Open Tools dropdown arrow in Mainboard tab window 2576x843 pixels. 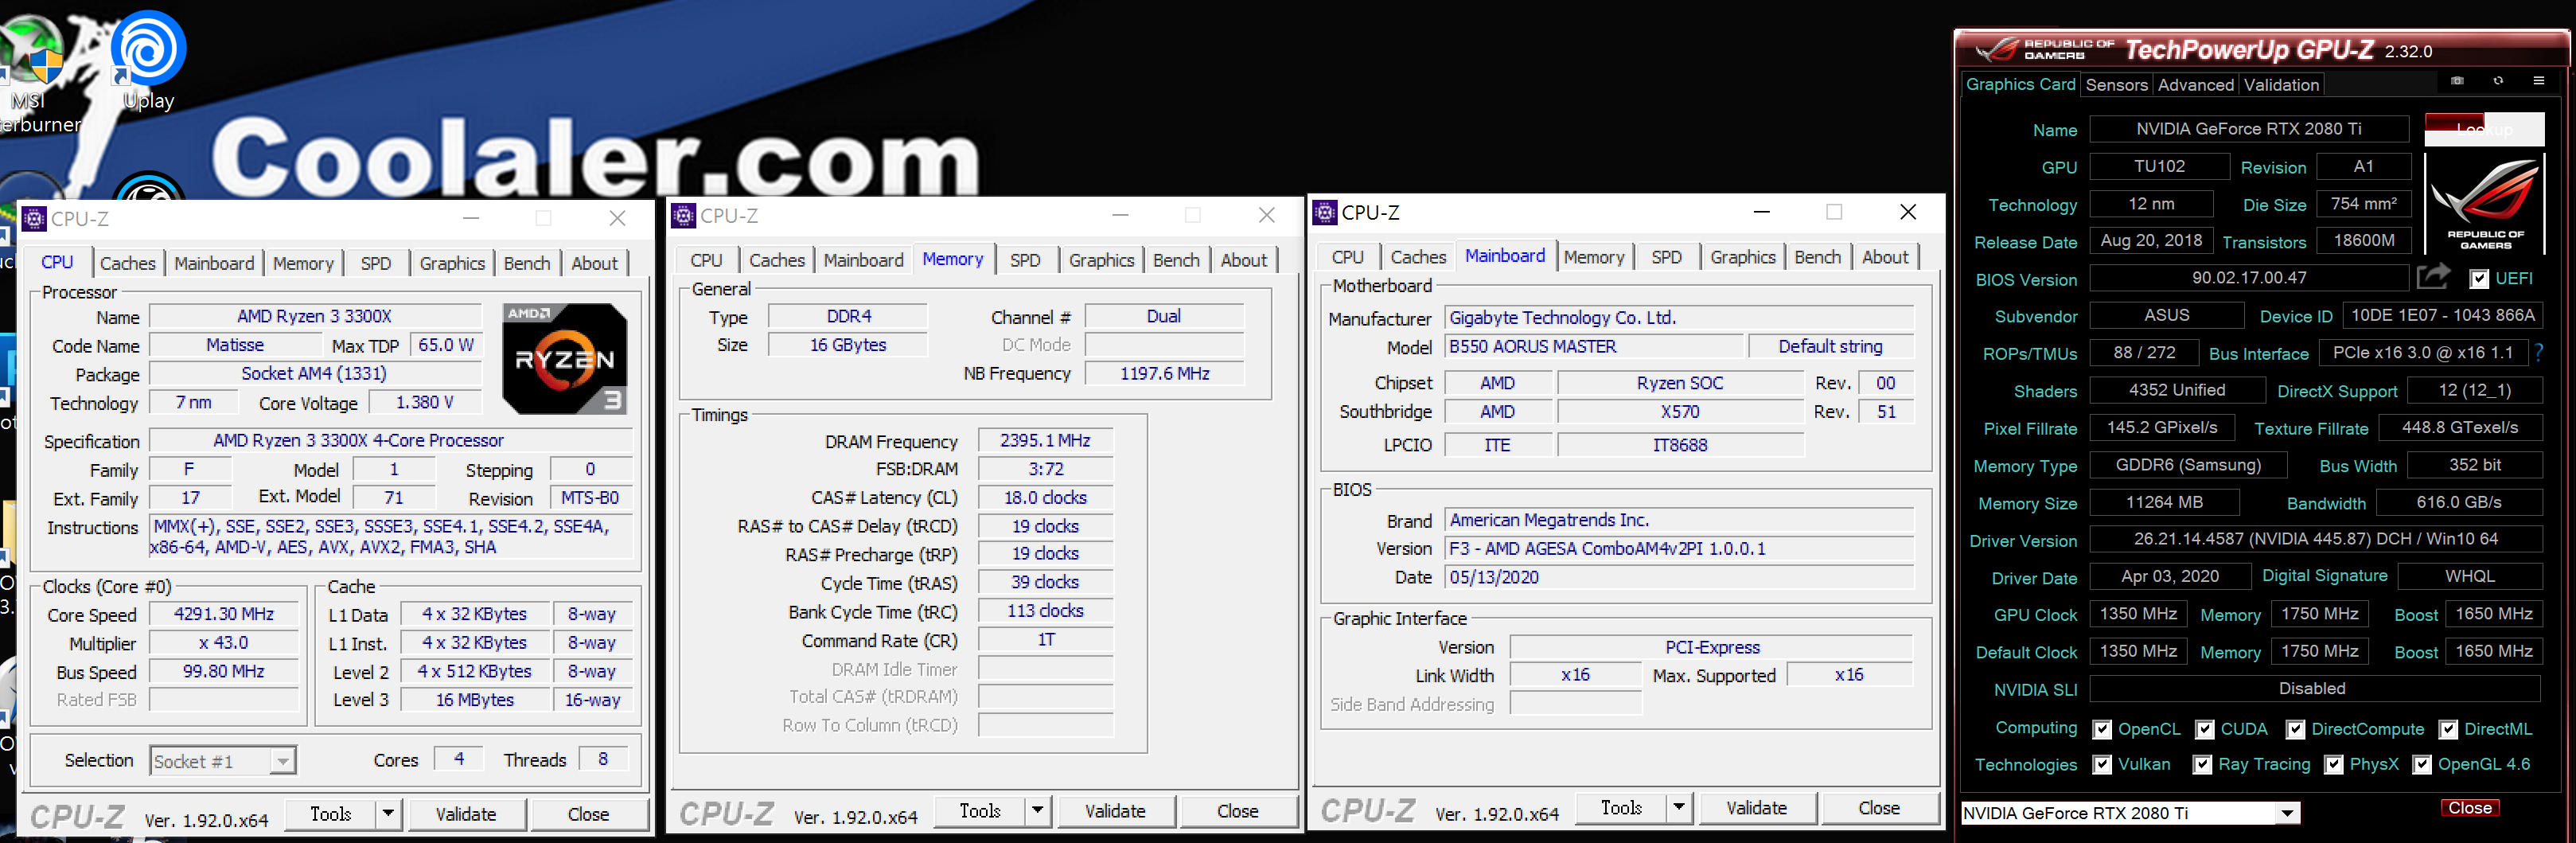click(1679, 808)
